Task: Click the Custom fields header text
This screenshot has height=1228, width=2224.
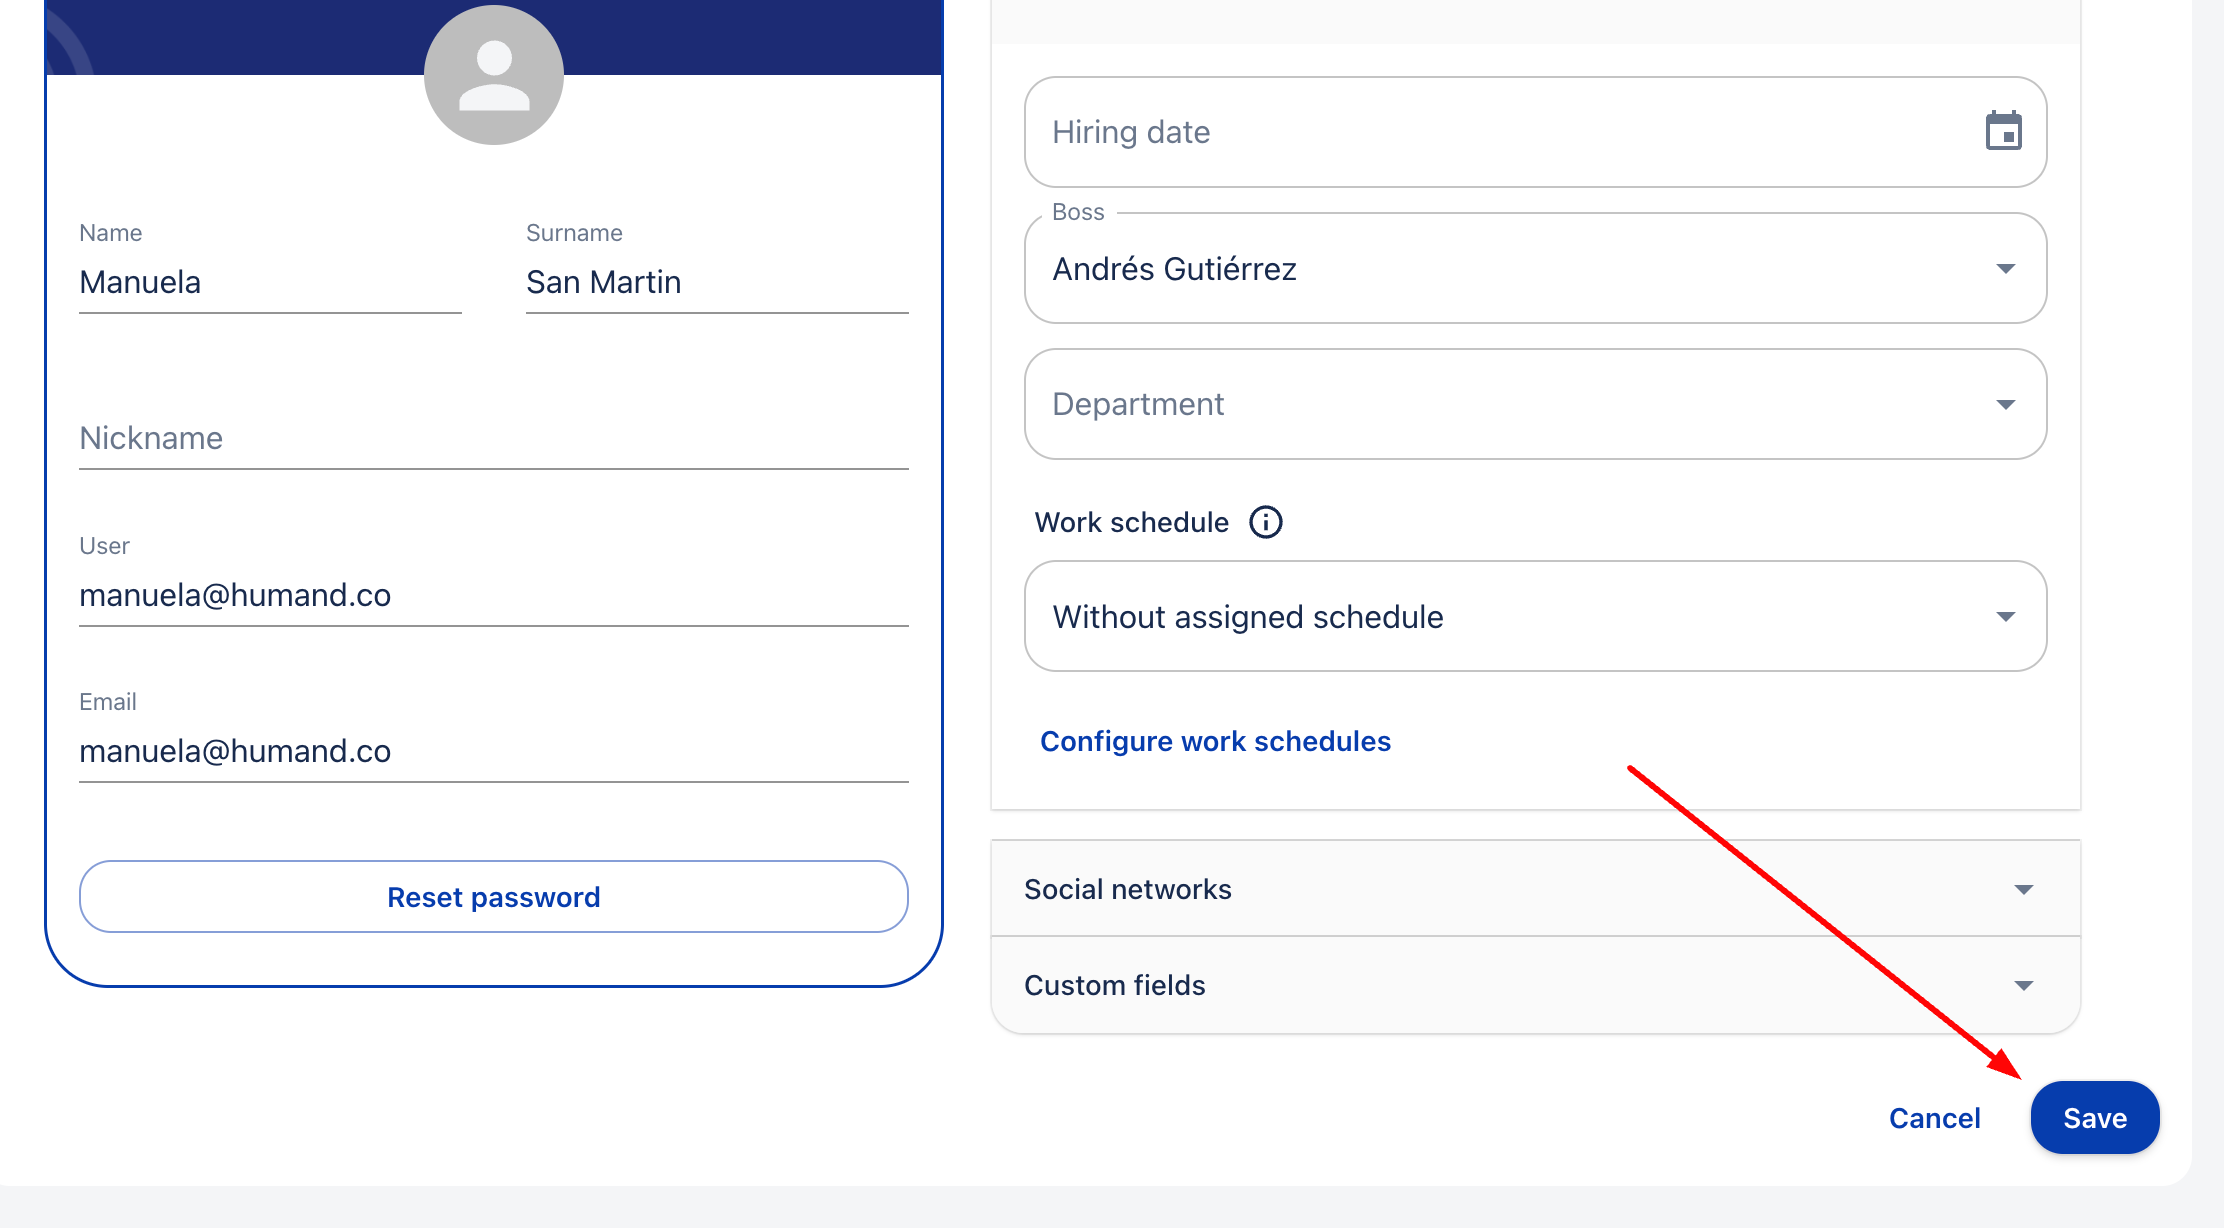Action: pos(1115,985)
